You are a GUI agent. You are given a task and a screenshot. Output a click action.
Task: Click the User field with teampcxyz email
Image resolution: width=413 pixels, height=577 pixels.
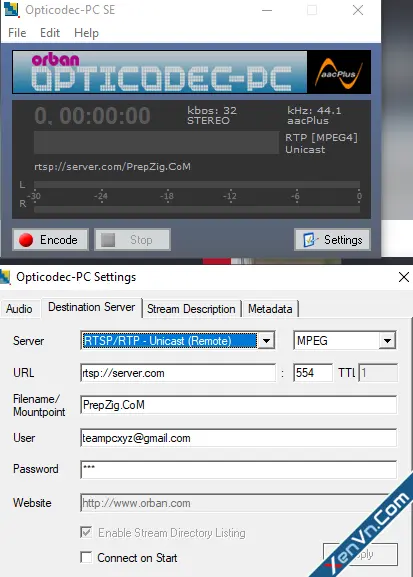pos(239,438)
